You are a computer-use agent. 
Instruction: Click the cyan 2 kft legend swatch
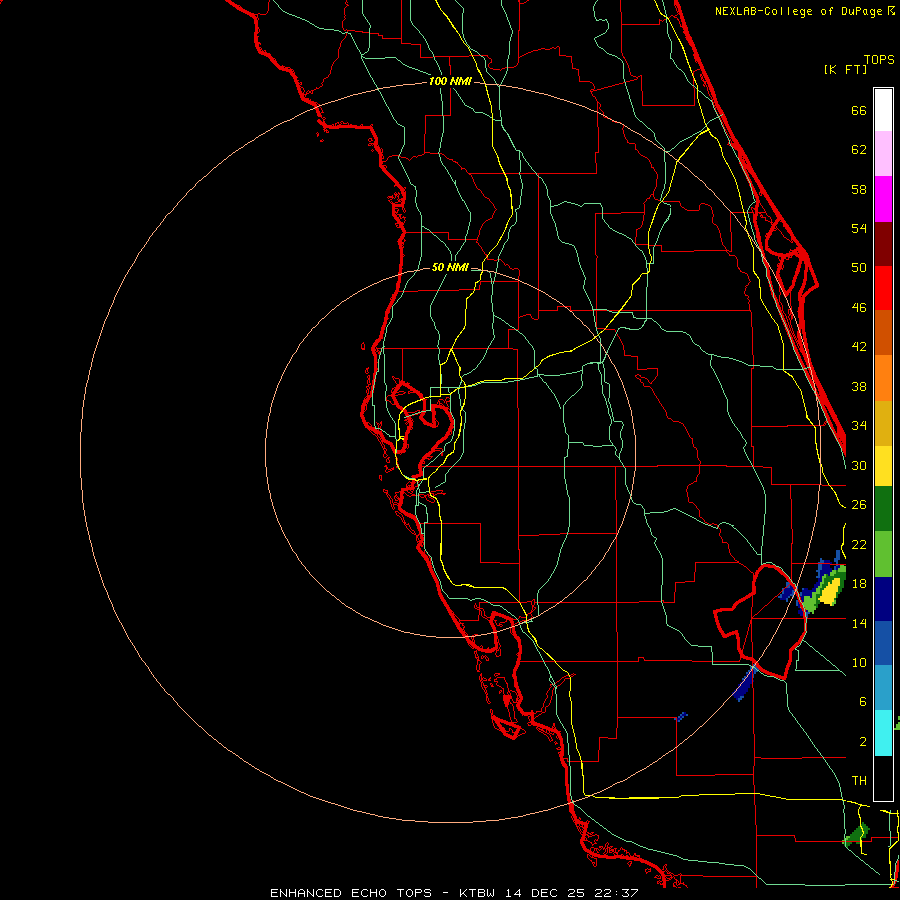(x=883, y=733)
